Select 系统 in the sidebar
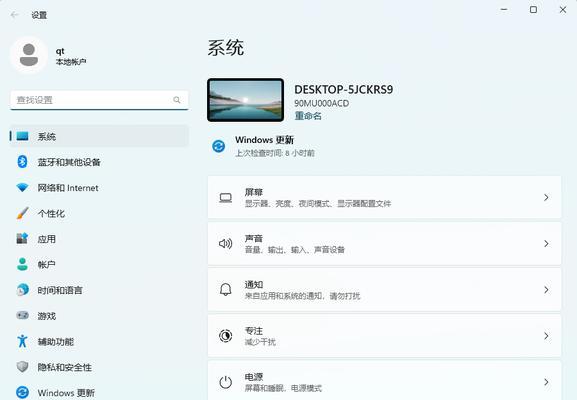 pos(99,136)
